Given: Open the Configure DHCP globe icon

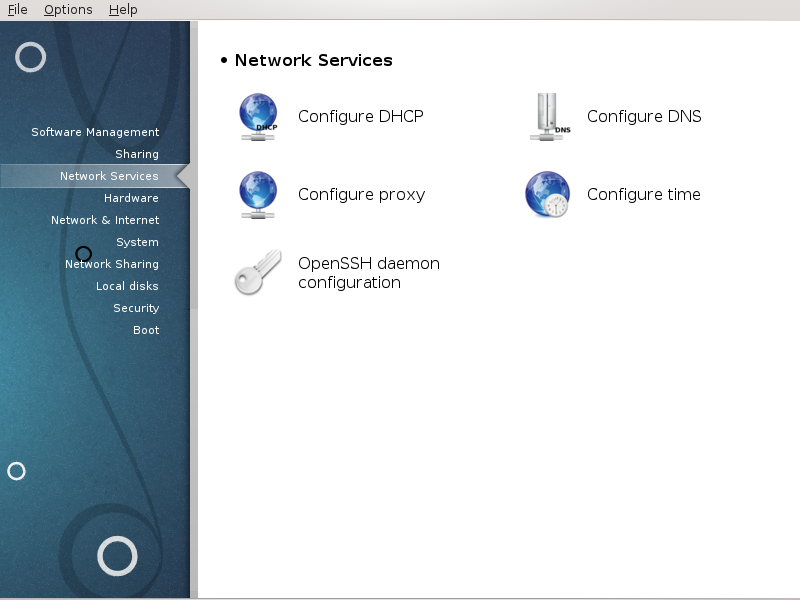Looking at the screenshot, I should pyautogui.click(x=258, y=117).
